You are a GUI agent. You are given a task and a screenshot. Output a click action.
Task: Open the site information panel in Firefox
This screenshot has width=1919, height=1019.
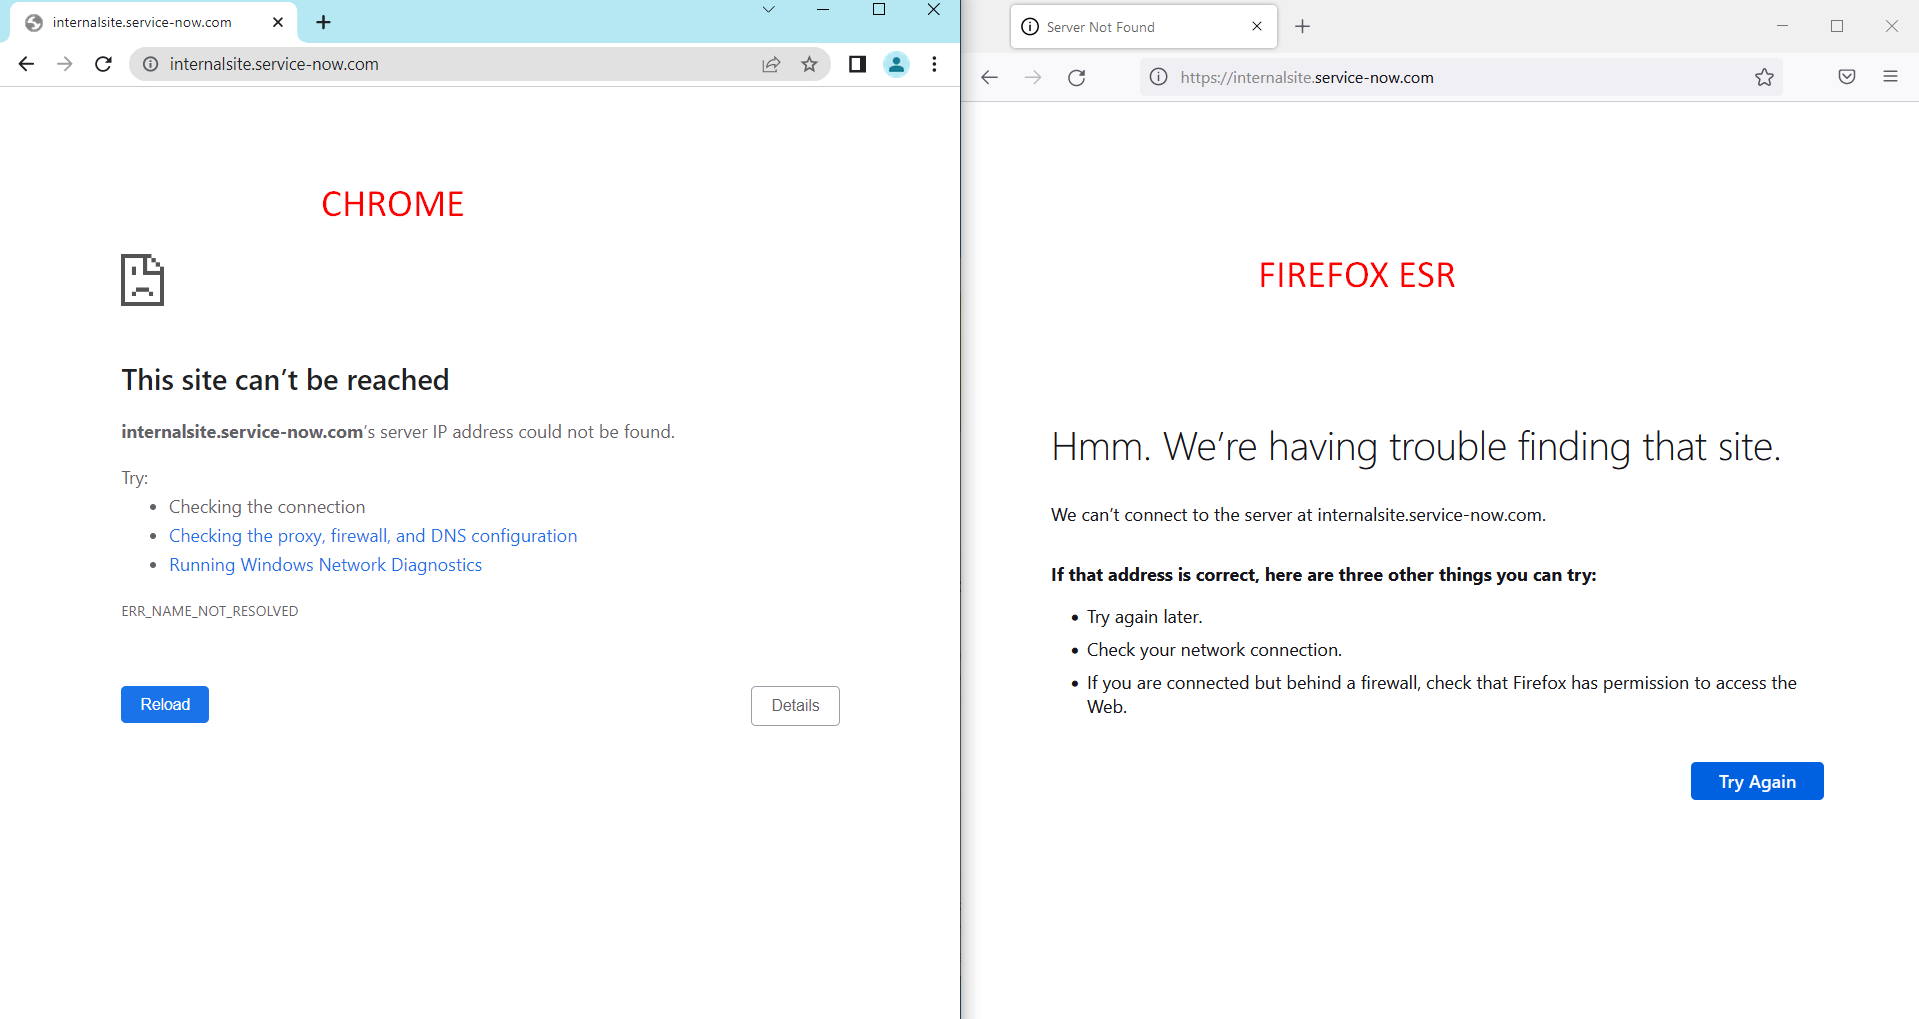[1157, 76]
